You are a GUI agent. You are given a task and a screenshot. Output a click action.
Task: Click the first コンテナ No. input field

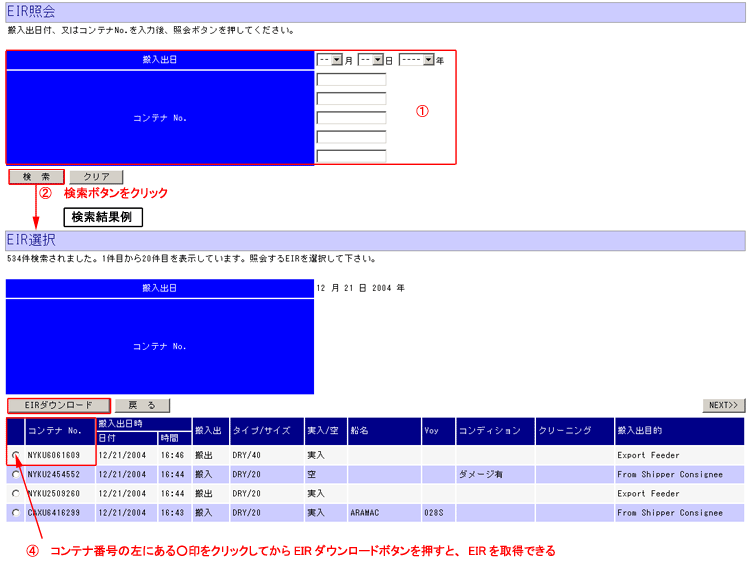(x=351, y=80)
